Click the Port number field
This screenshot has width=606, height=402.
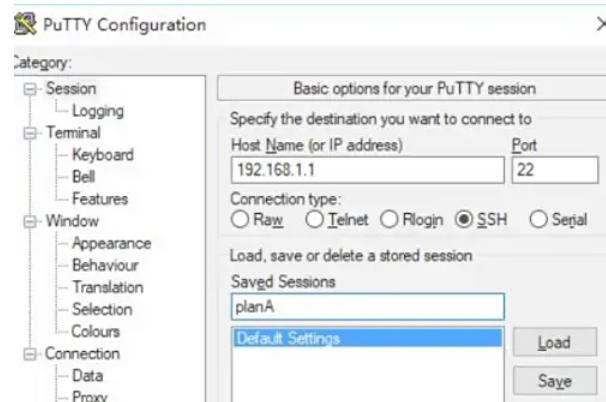553,170
